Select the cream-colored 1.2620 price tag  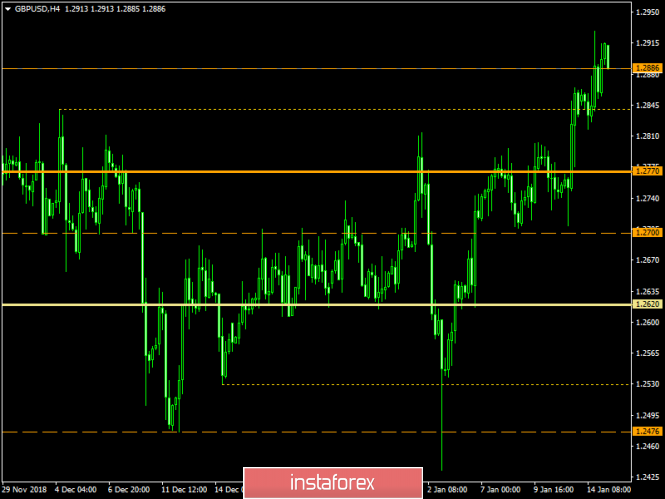pyautogui.click(x=647, y=304)
